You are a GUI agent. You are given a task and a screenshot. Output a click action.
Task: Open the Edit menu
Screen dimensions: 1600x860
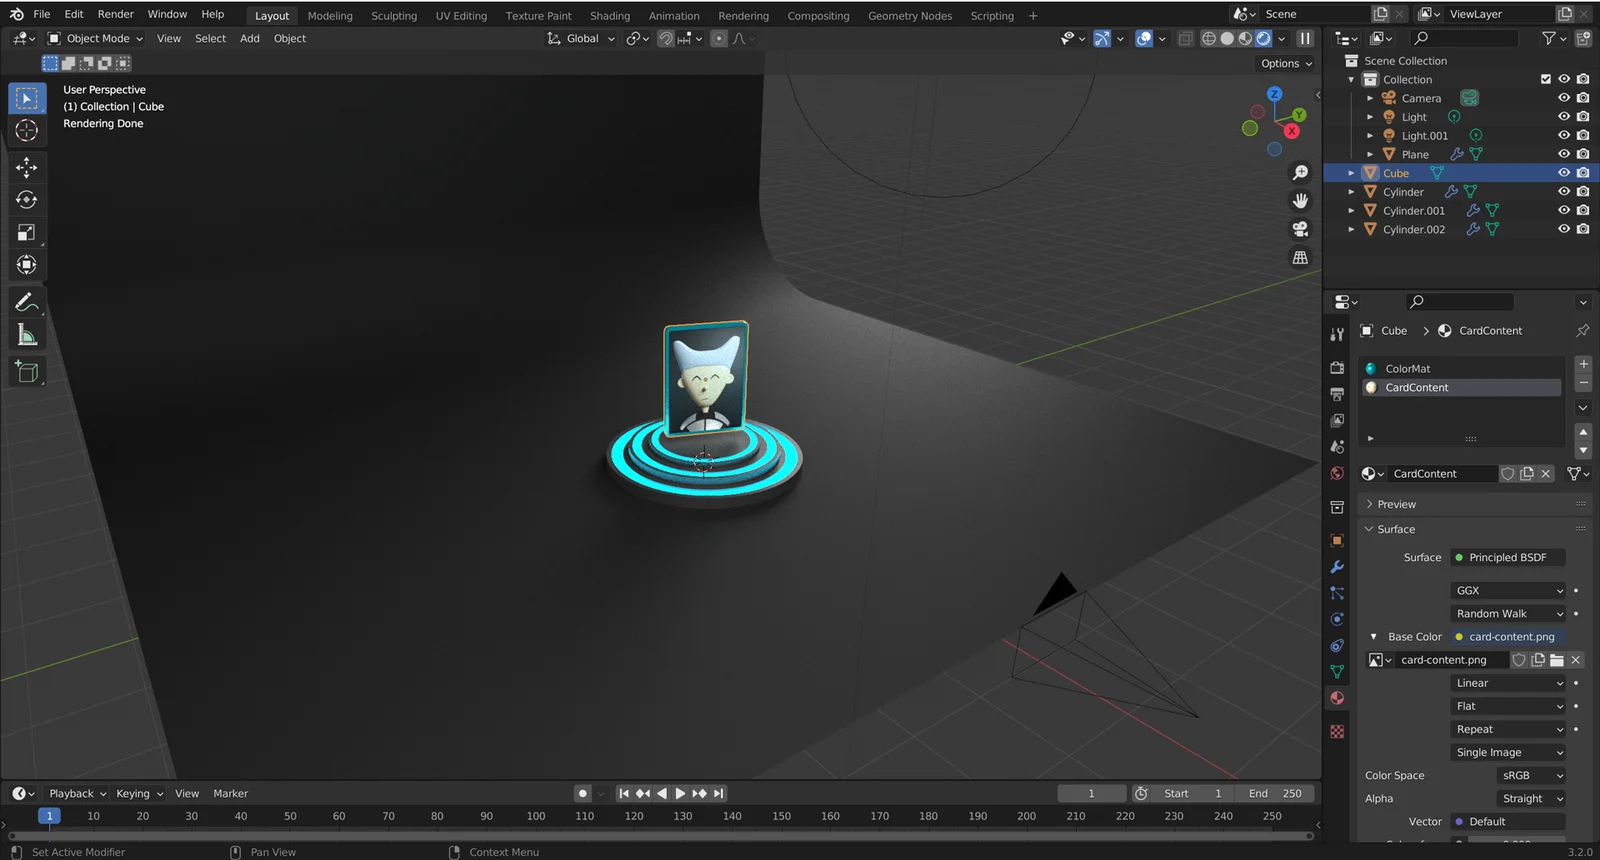click(x=74, y=14)
